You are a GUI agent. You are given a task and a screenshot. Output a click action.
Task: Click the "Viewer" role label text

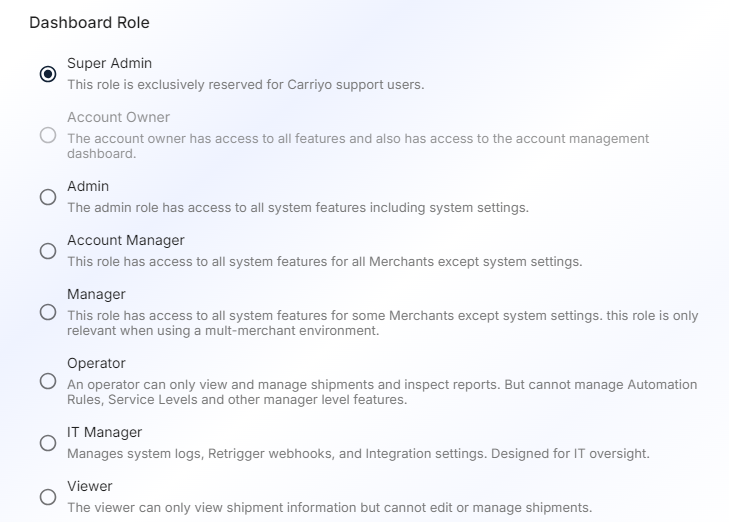(90, 487)
